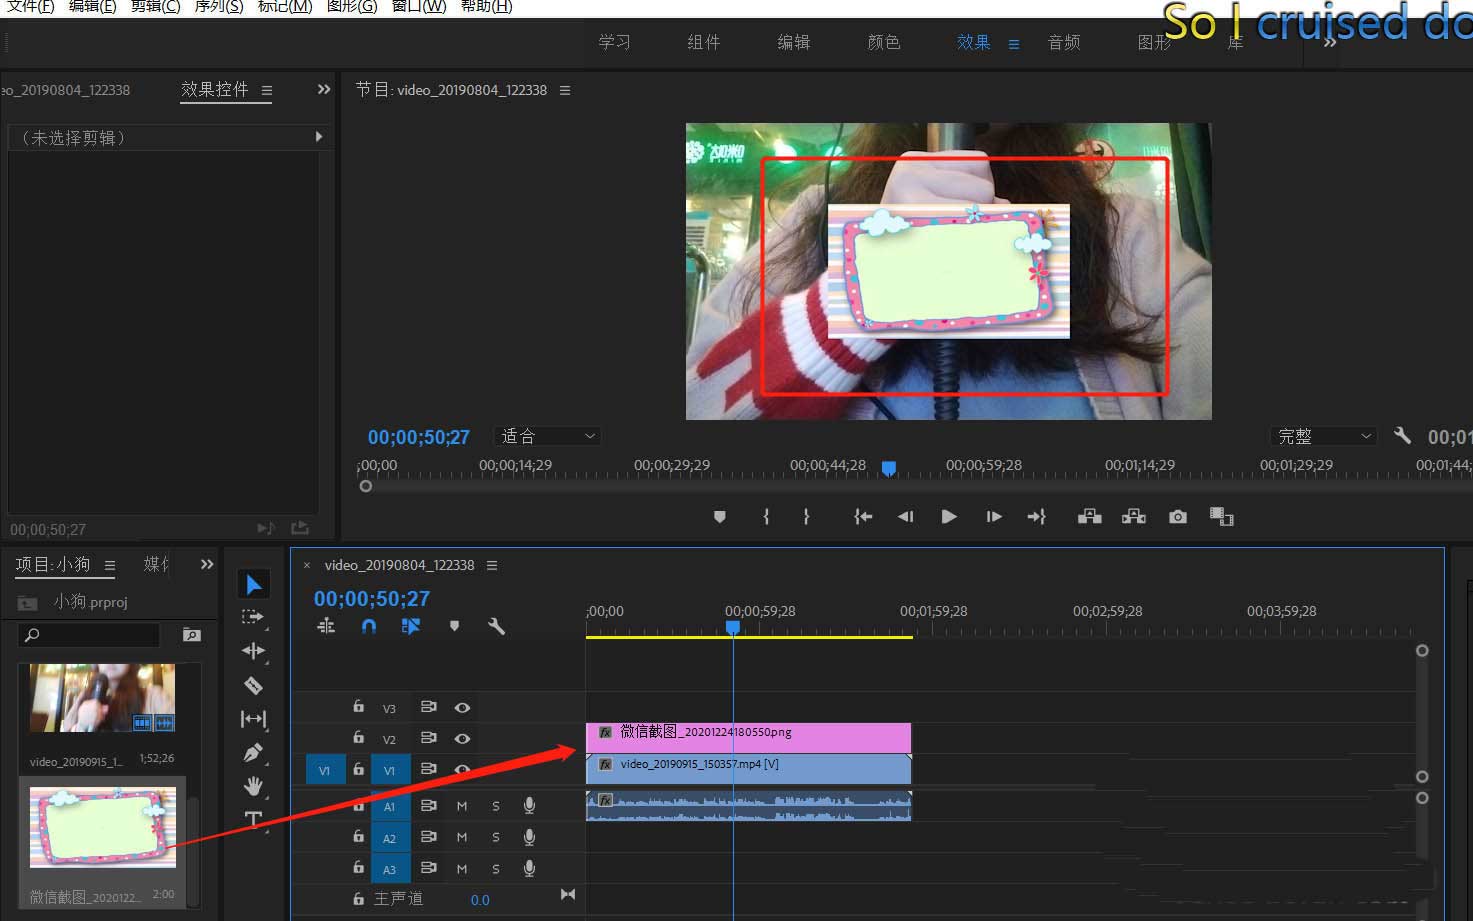Select the Hand tool
The image size is (1473, 921).
point(254,786)
